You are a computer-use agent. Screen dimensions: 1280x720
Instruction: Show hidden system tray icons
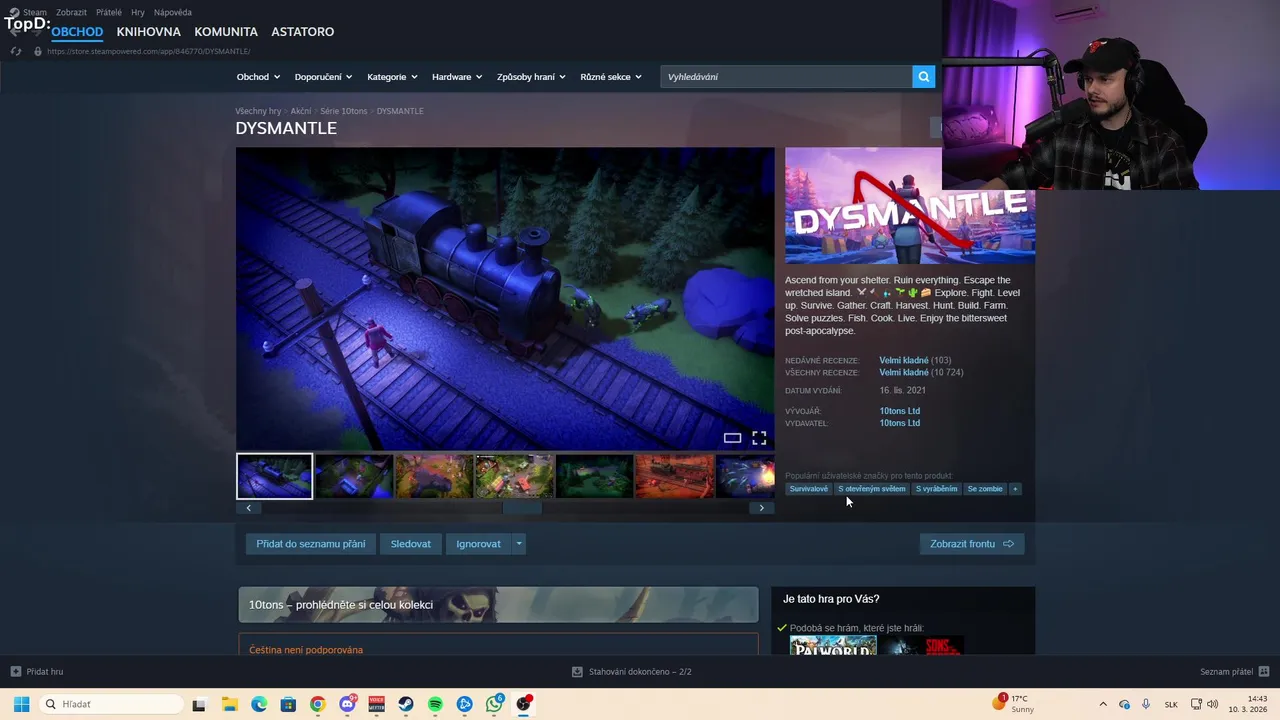[x=1103, y=704]
